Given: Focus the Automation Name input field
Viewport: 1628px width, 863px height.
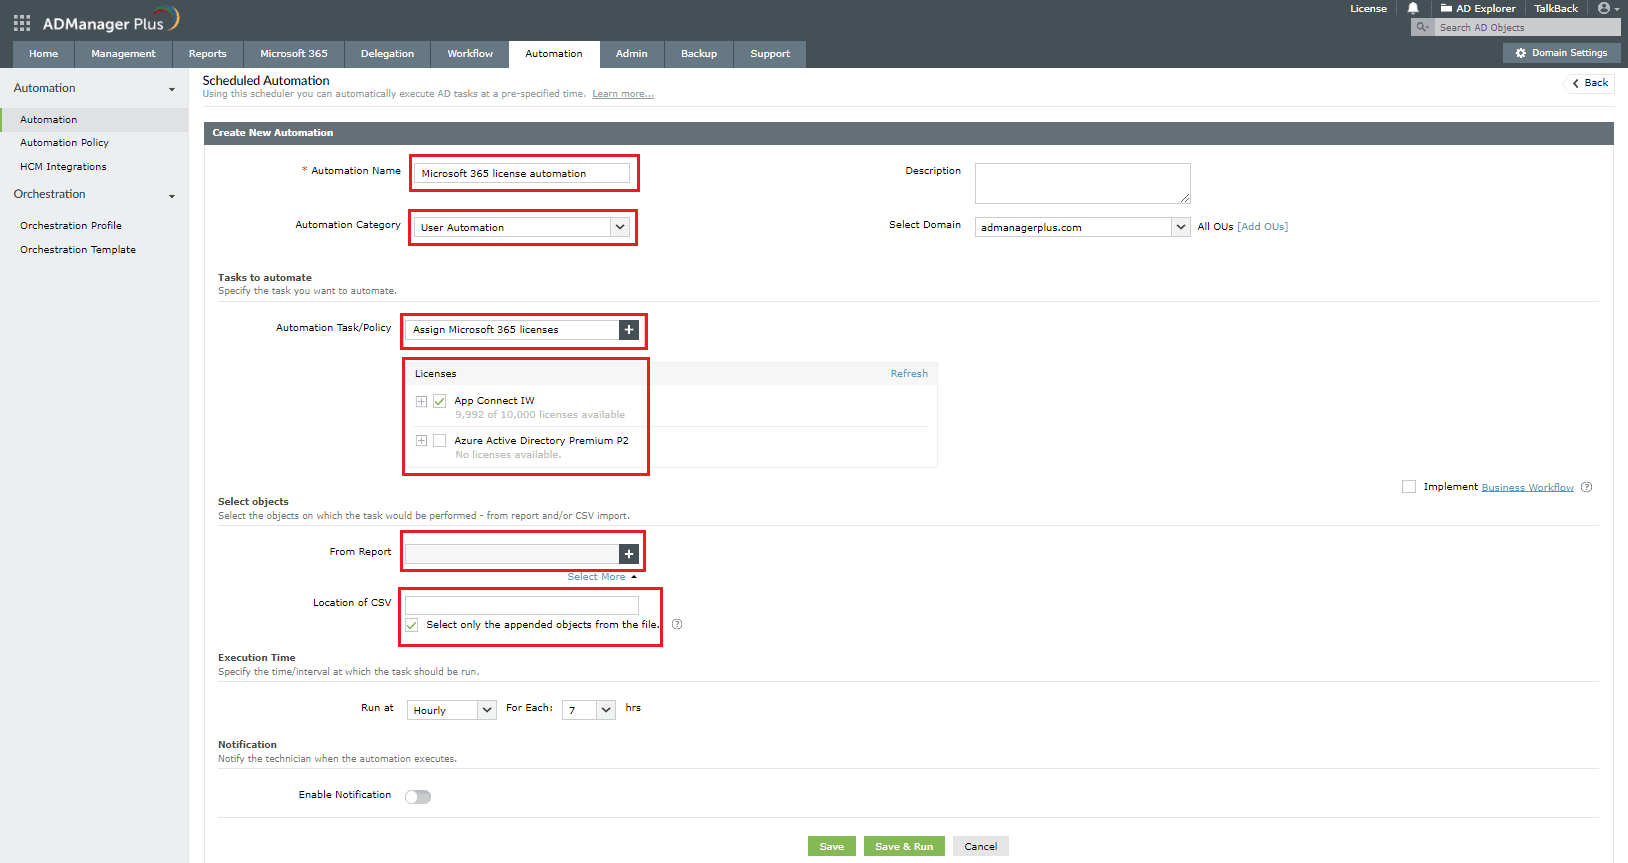Looking at the screenshot, I should 522,173.
